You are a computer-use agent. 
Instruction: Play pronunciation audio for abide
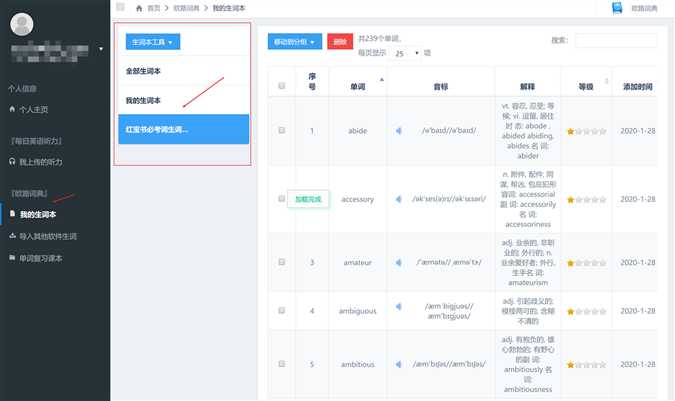pyautogui.click(x=399, y=131)
